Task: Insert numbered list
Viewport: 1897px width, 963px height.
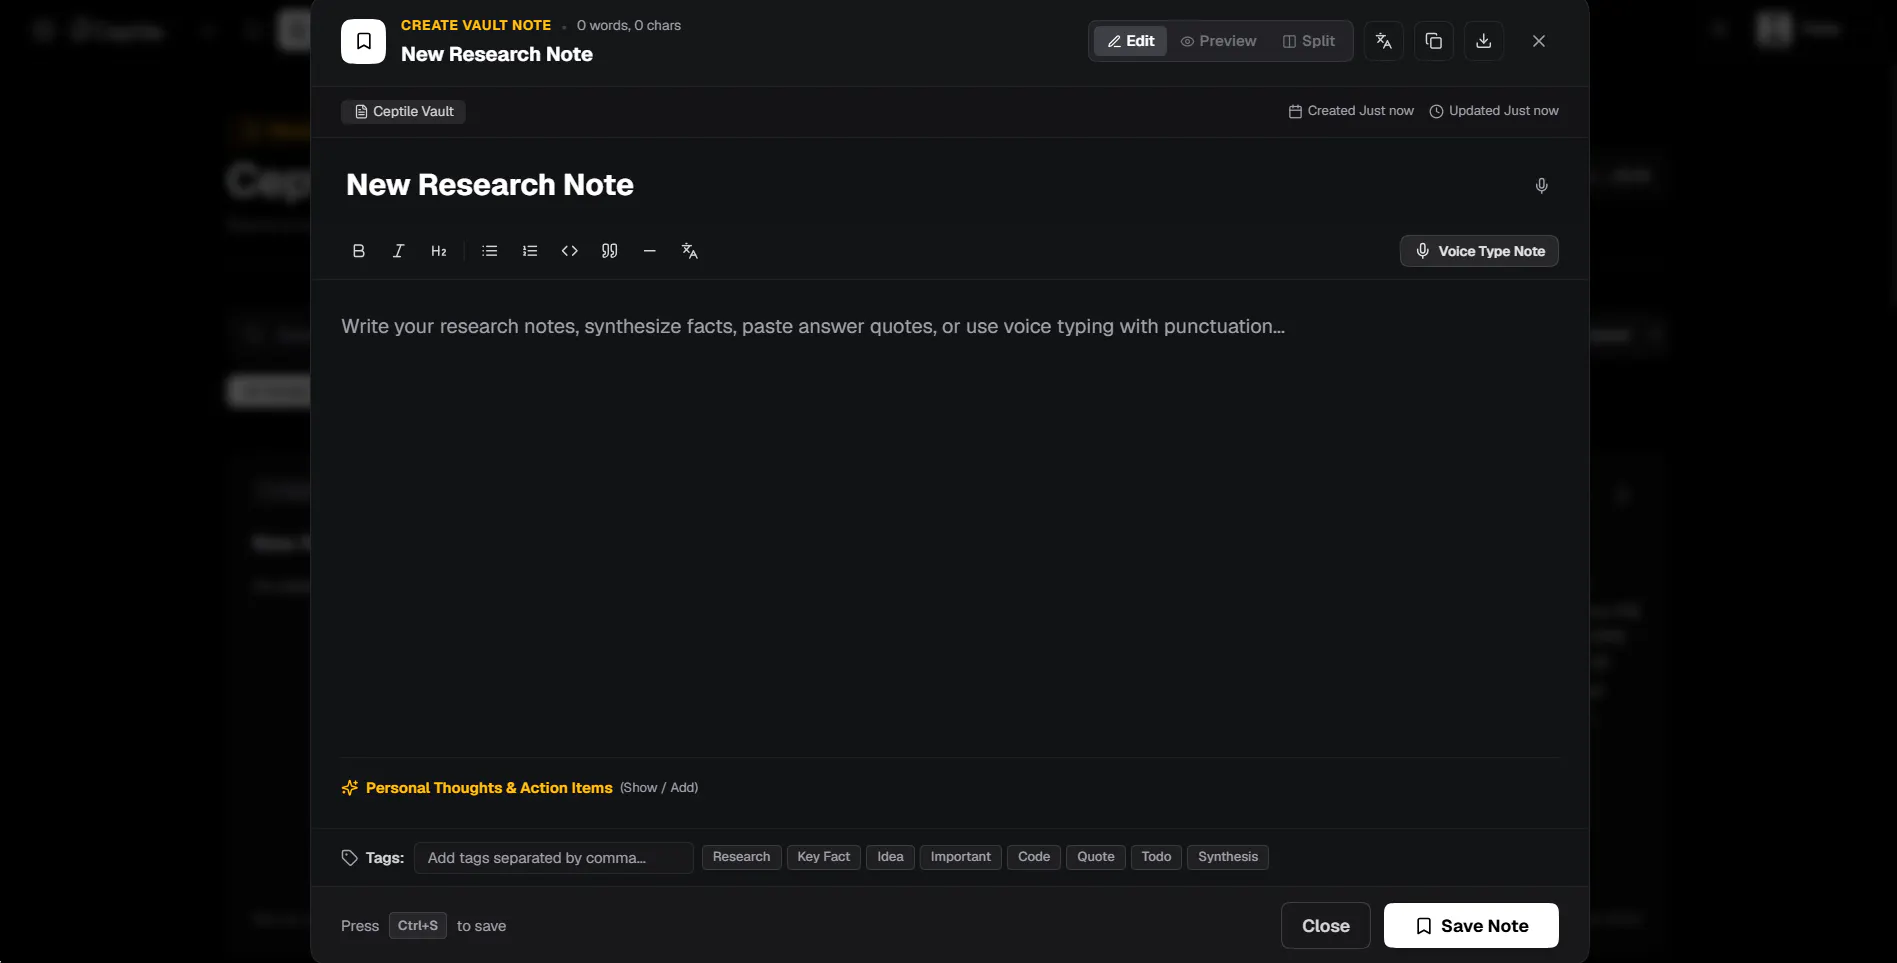Action: pos(530,251)
